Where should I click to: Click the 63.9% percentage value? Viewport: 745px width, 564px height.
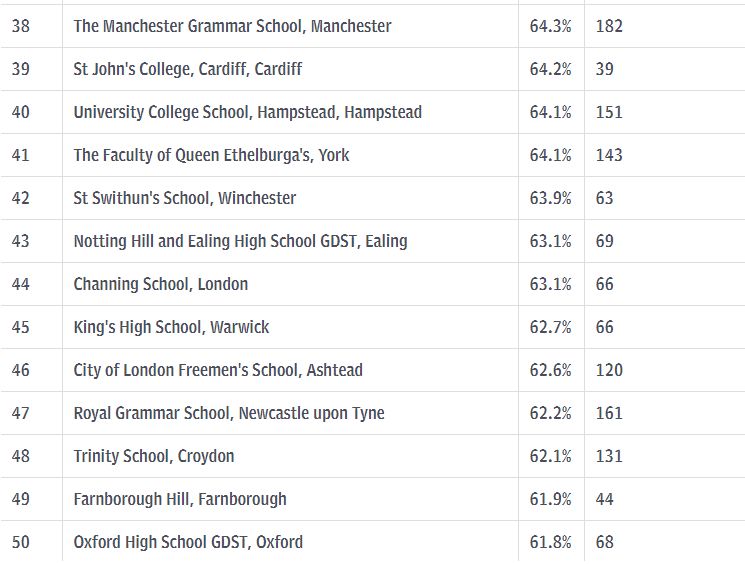(x=551, y=198)
